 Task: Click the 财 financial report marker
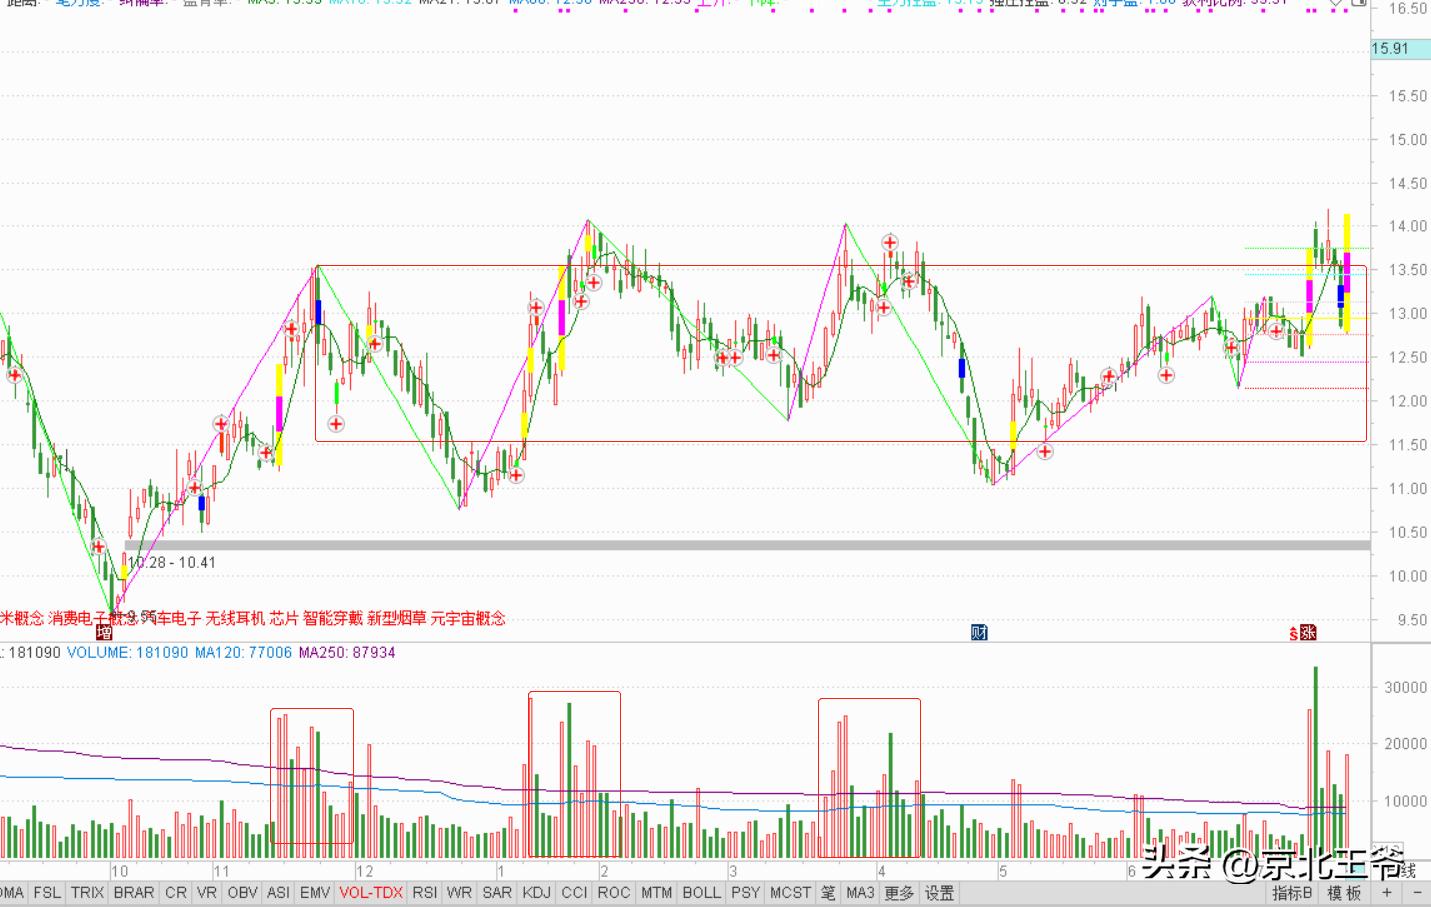[979, 632]
